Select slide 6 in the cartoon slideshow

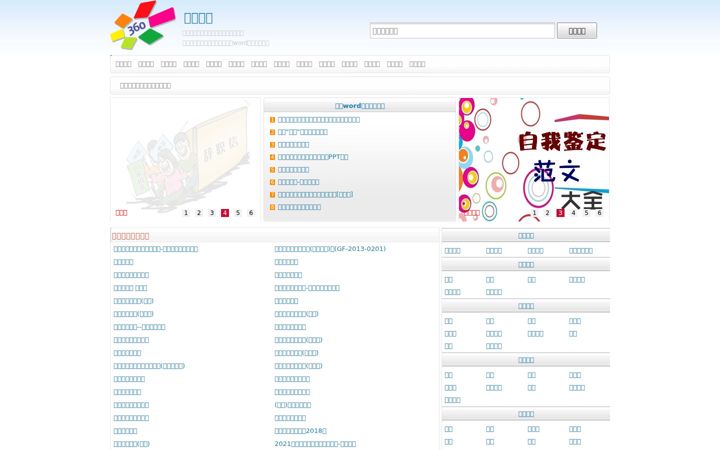click(251, 213)
